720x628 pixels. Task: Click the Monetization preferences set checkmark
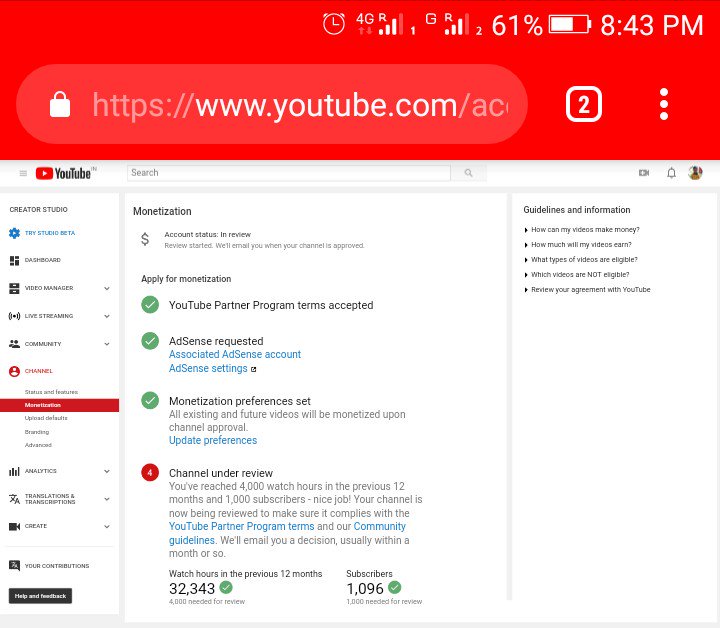click(x=150, y=400)
